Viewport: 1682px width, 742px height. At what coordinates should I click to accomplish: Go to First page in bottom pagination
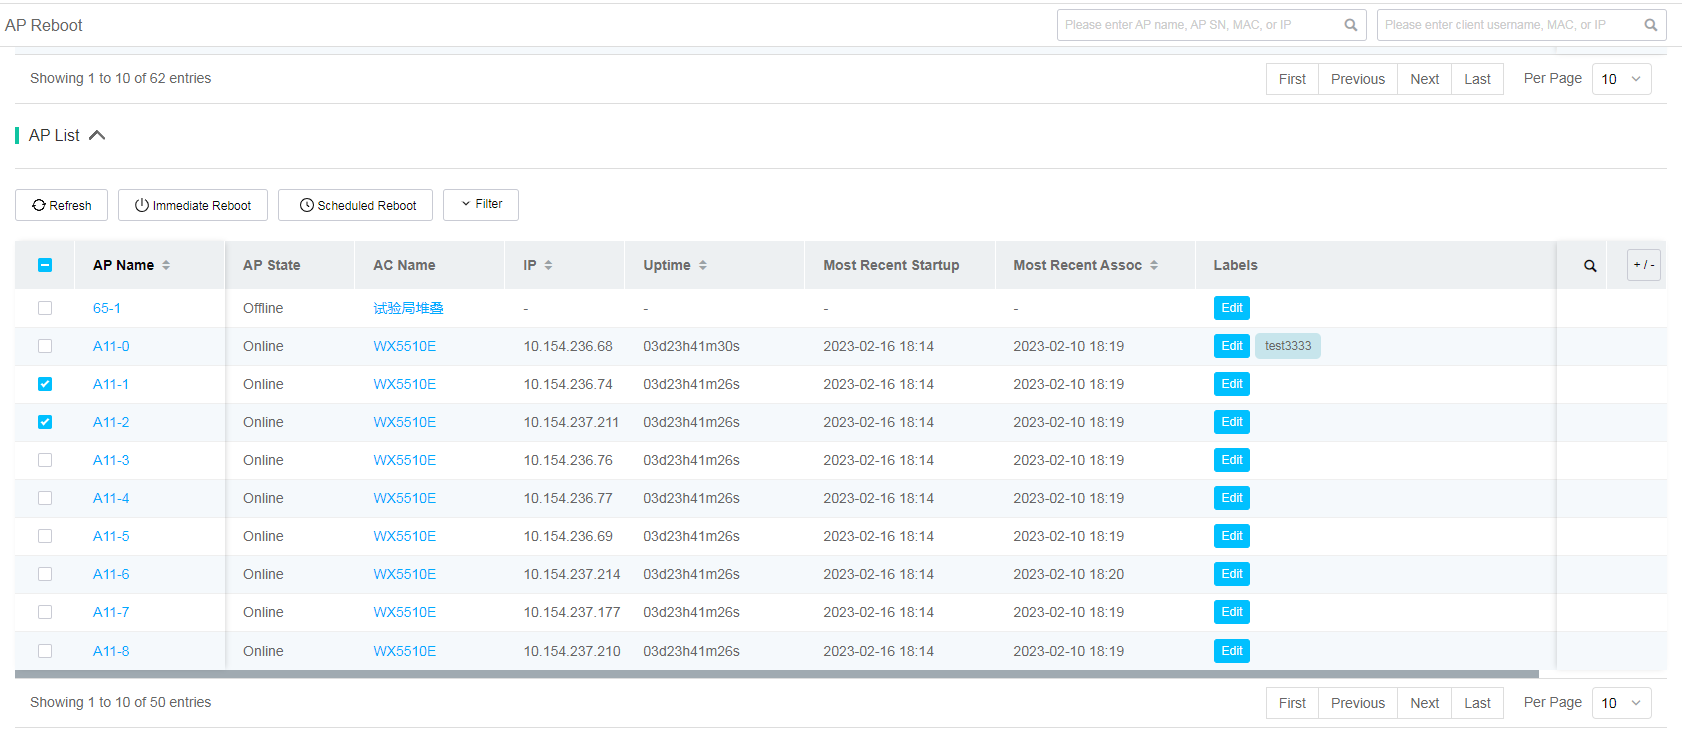point(1292,703)
